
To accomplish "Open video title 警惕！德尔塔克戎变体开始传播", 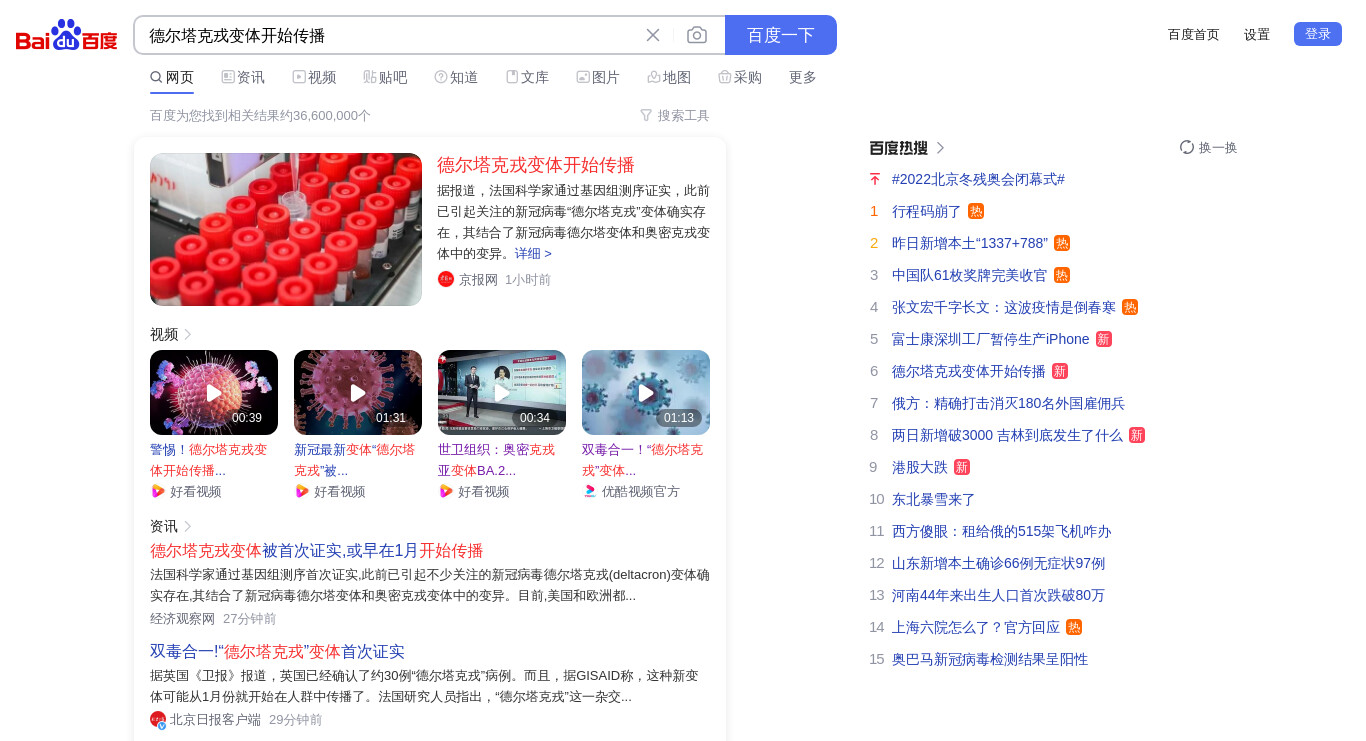I will pyautogui.click(x=209, y=460).
